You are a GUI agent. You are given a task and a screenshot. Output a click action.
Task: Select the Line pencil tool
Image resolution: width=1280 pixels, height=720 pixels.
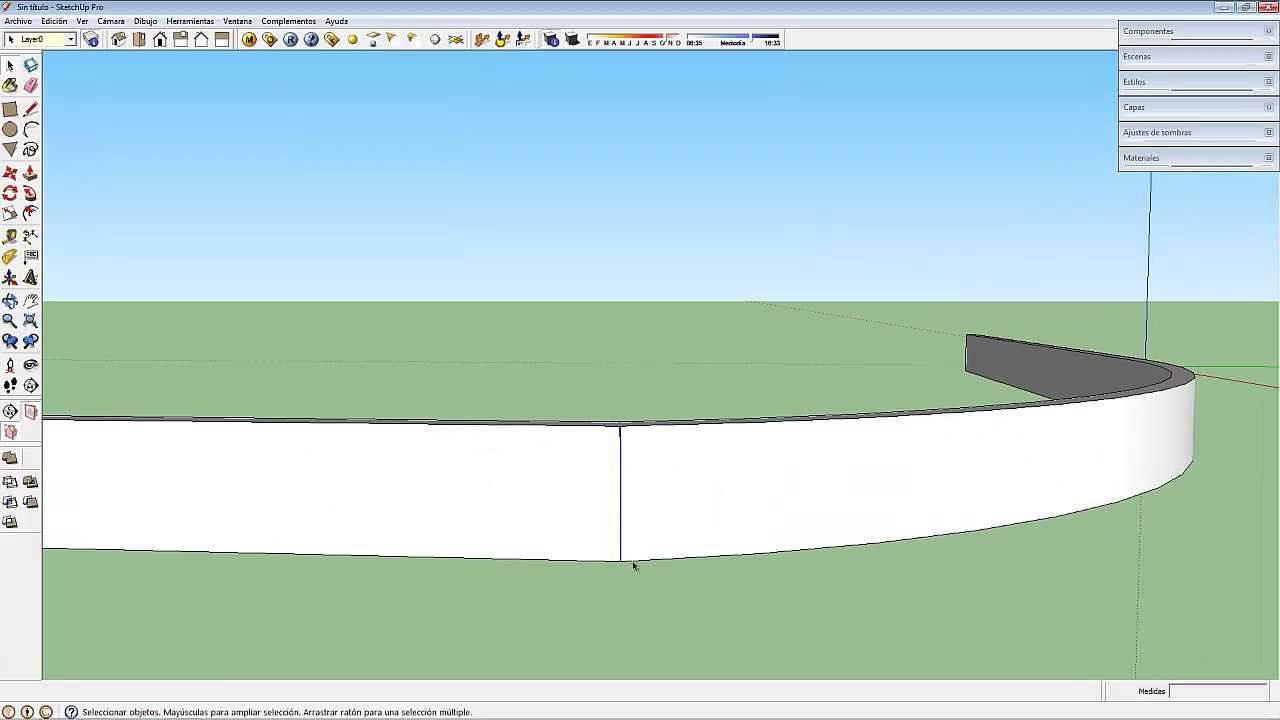click(30, 109)
